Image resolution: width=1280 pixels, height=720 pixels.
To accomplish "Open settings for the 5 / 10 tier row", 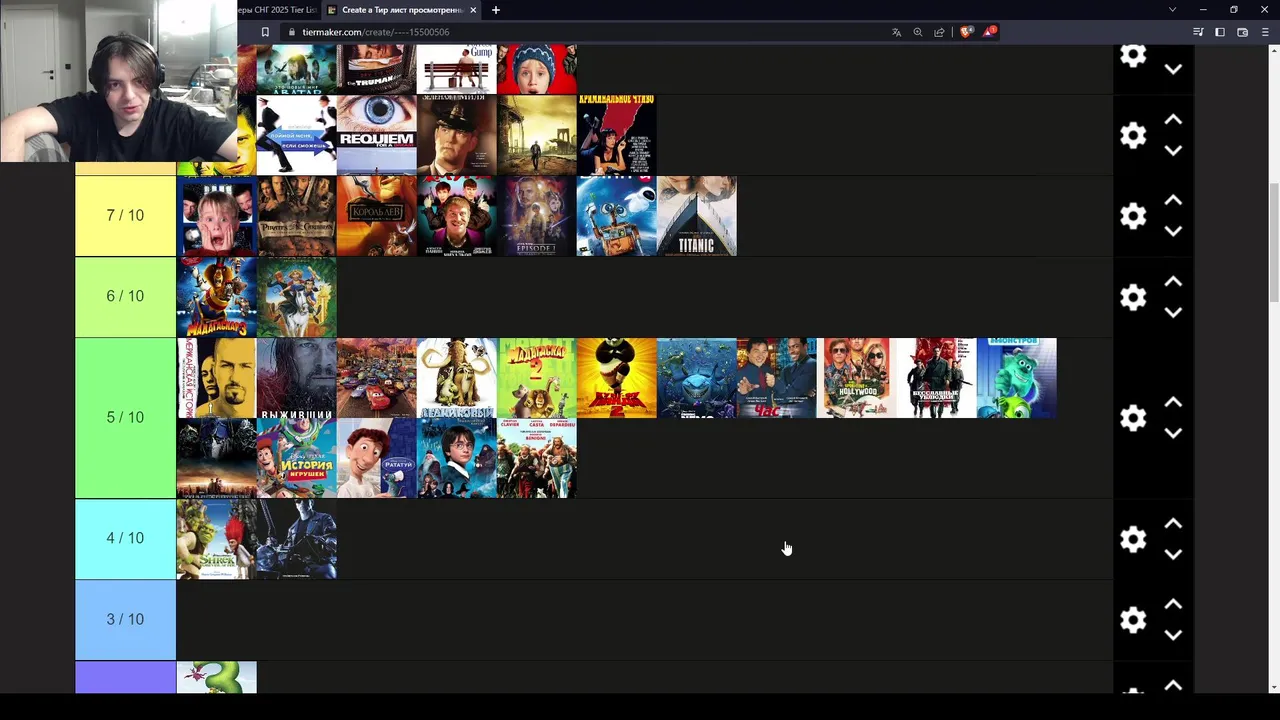I will click(1133, 418).
